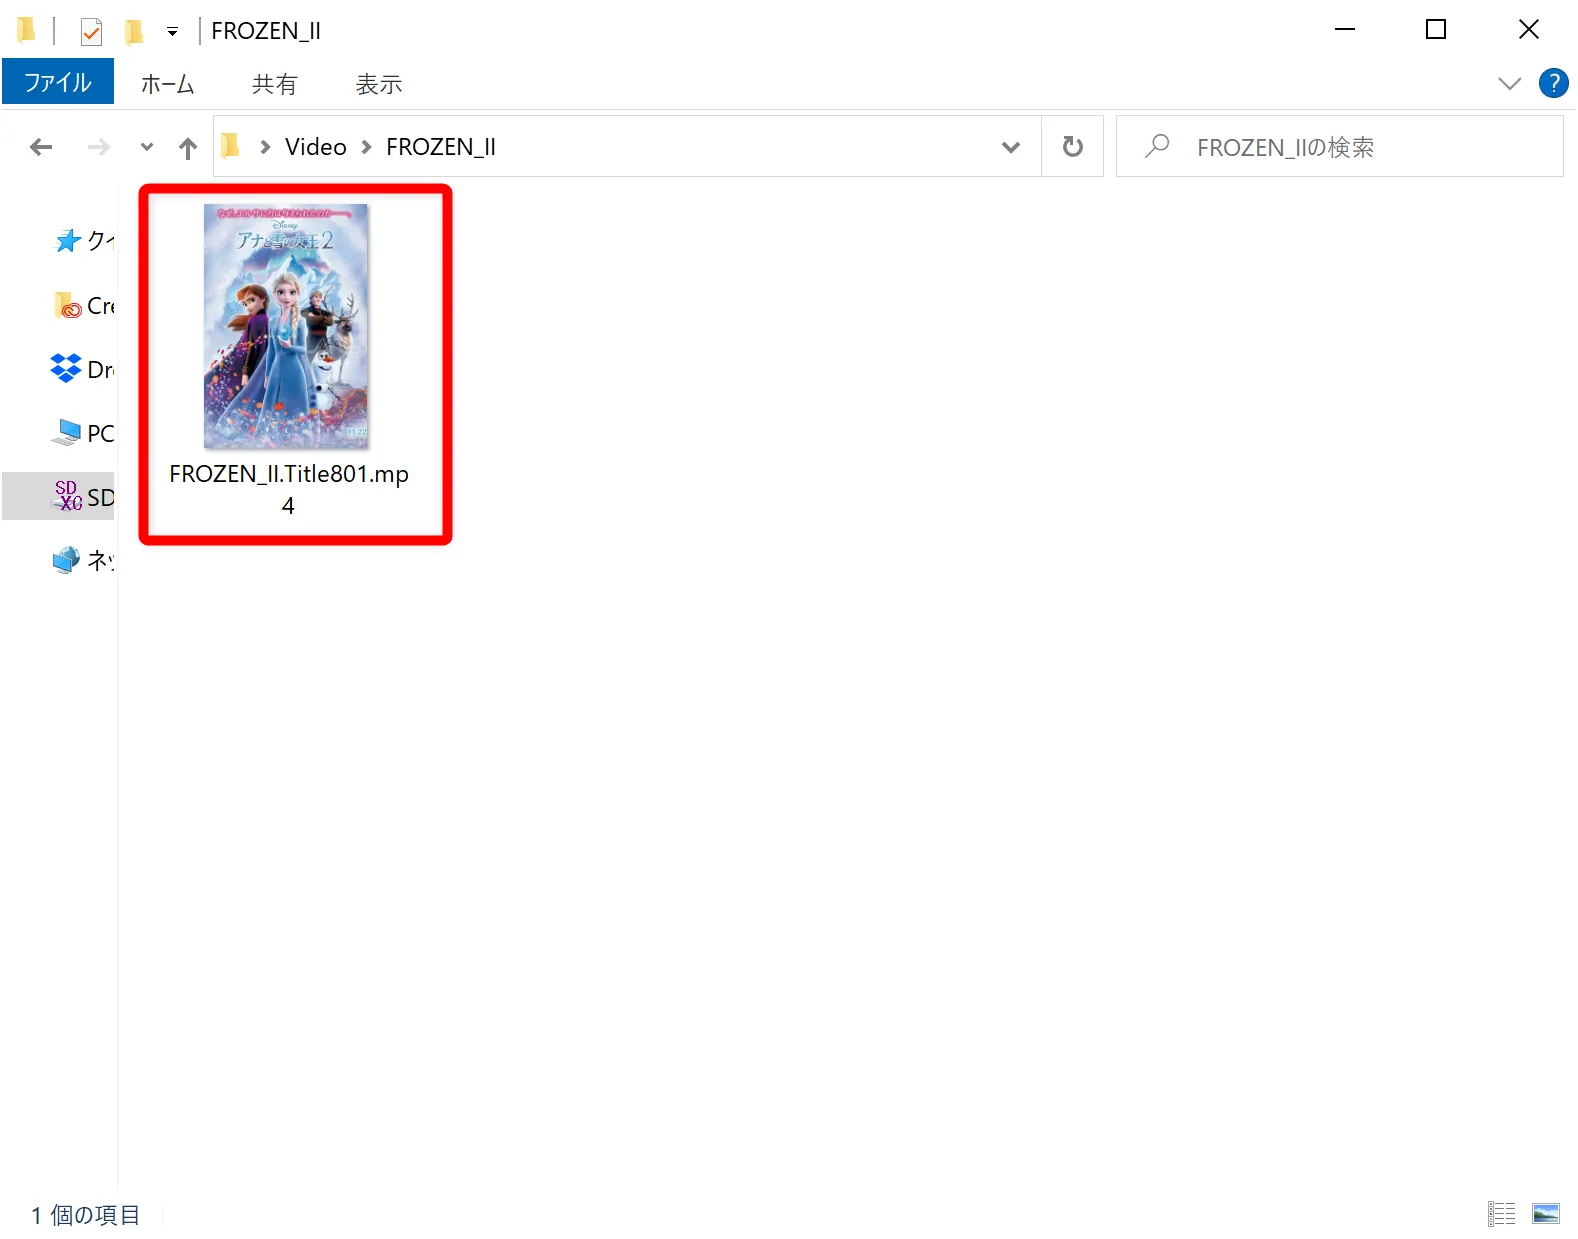Screen dimensions: 1578x1239
Task: Open the 共有 ribbon tab
Action: [x=274, y=84]
